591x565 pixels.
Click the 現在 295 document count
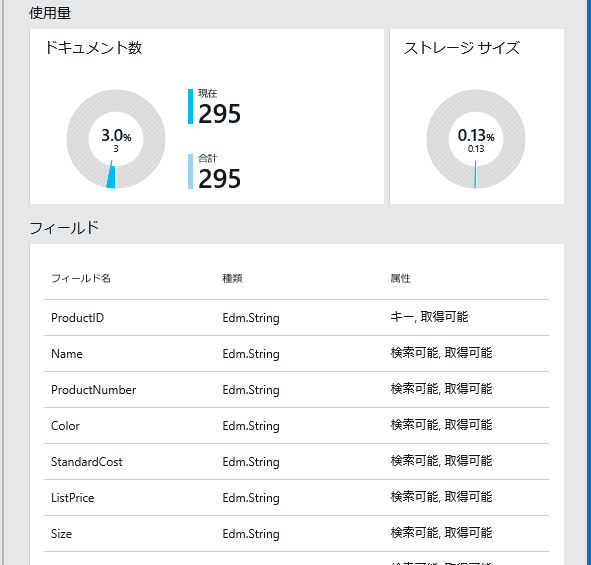click(219, 114)
